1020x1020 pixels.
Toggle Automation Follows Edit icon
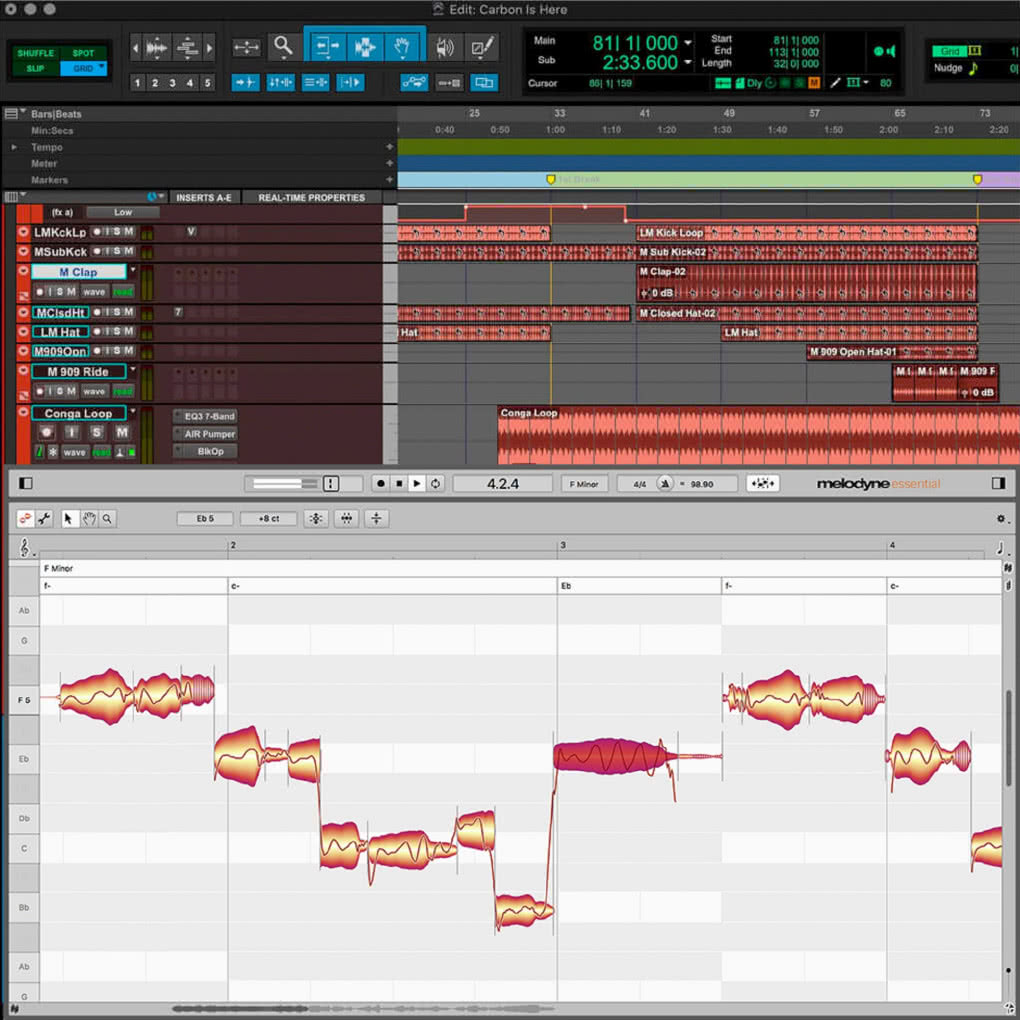414,83
